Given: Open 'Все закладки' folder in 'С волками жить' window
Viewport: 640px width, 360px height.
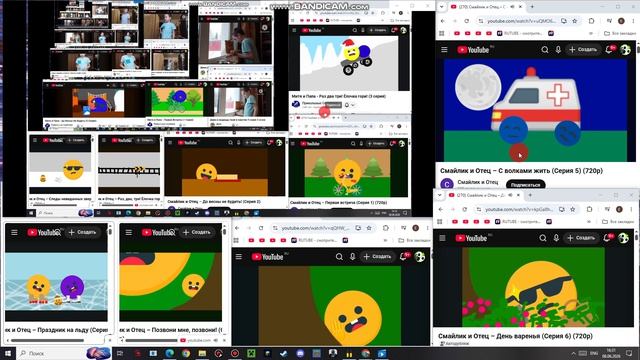Looking at the screenshot, I should pos(620,33).
